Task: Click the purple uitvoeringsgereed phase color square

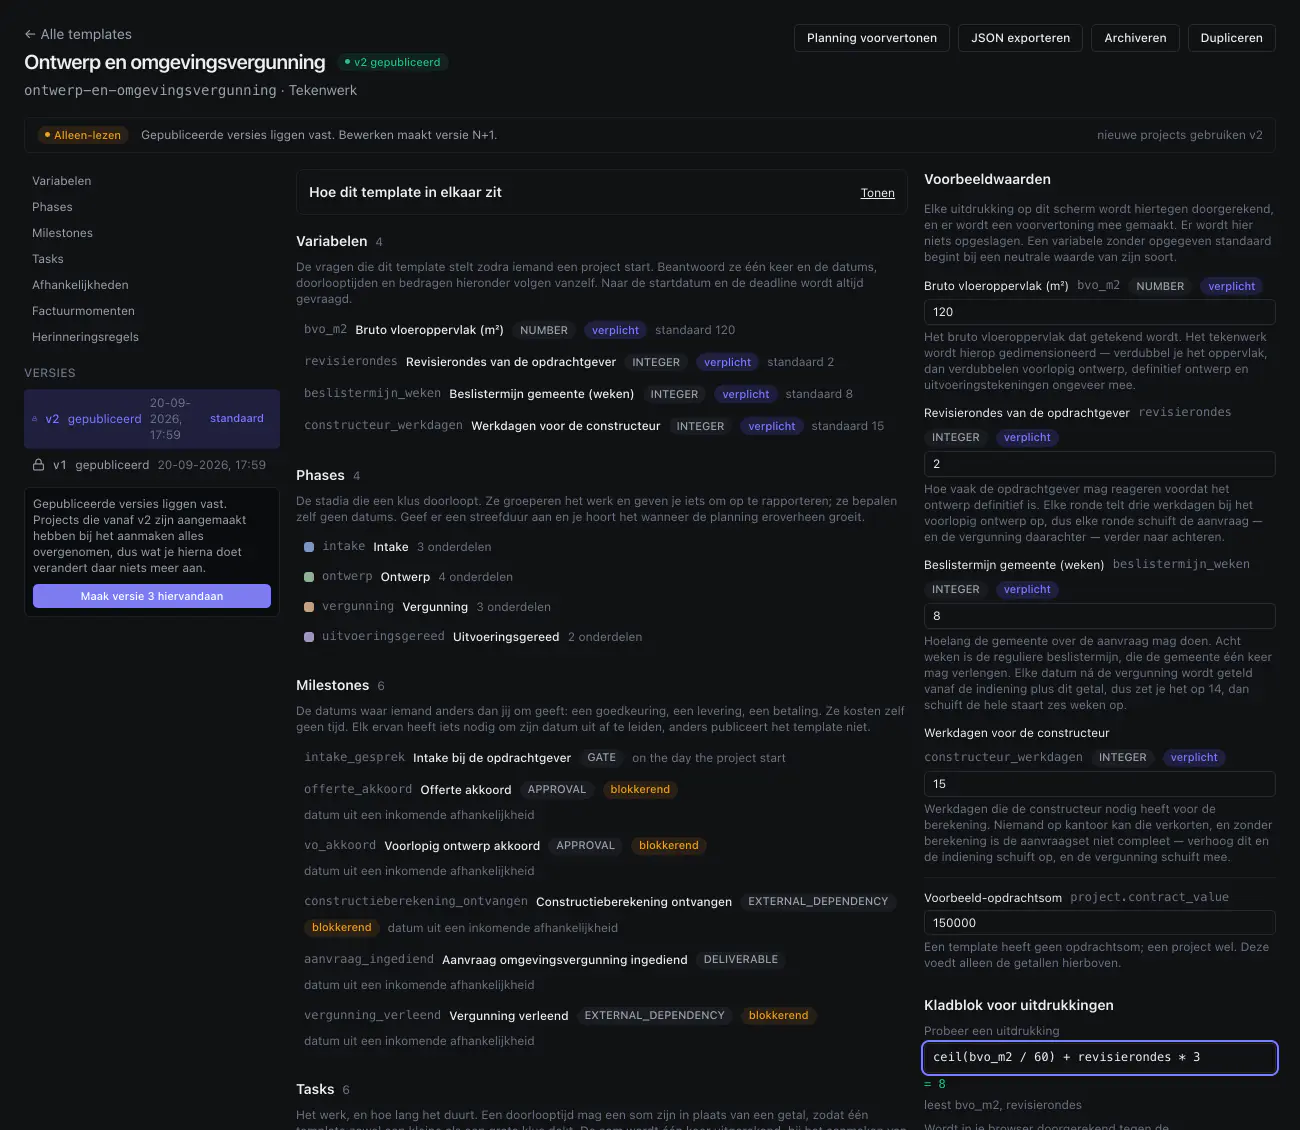Action: point(309,637)
